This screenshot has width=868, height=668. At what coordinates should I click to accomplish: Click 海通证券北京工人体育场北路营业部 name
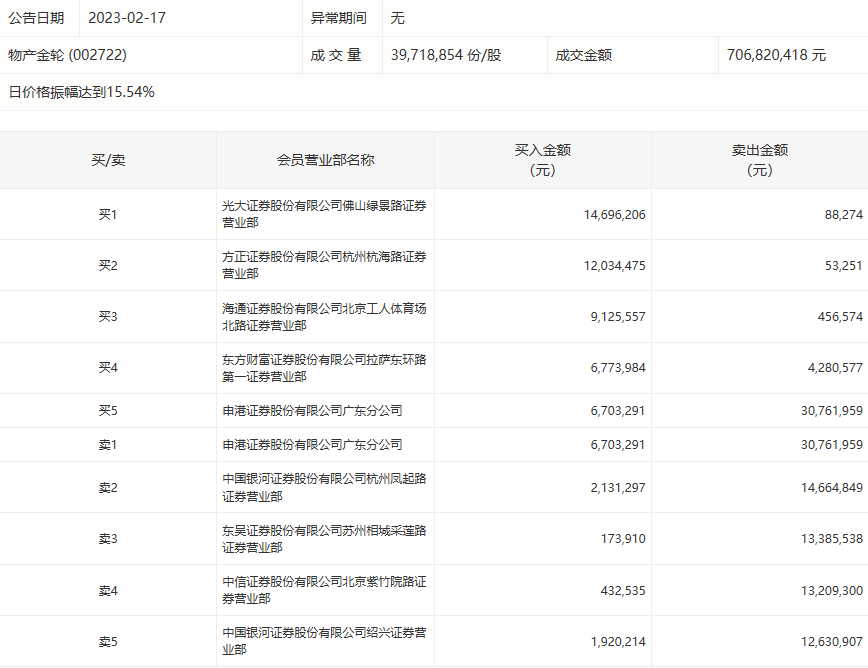coord(324,317)
